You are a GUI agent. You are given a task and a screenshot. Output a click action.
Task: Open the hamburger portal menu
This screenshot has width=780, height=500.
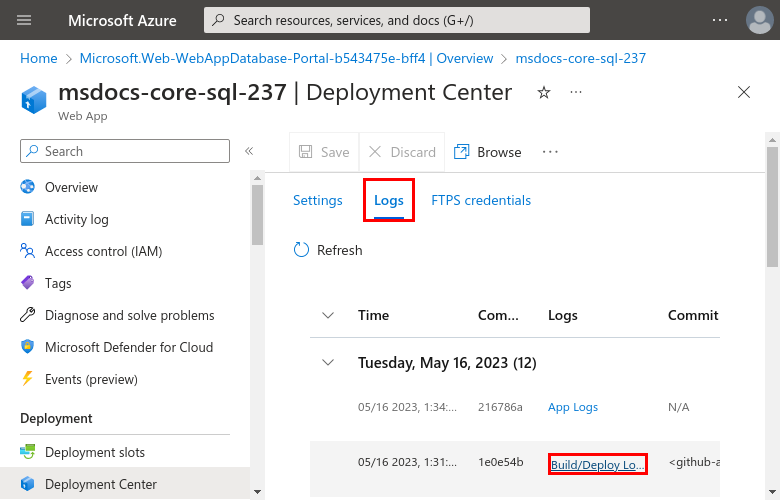(x=25, y=20)
